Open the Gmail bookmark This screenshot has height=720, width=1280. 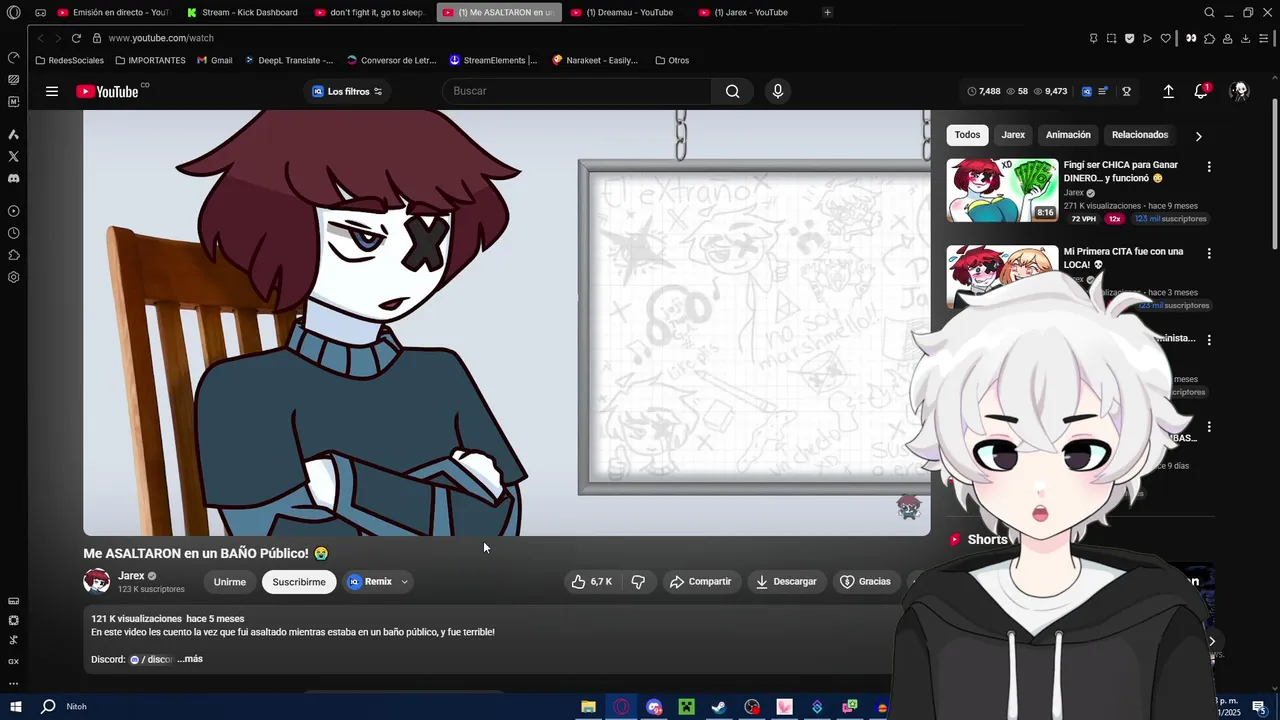coord(214,60)
